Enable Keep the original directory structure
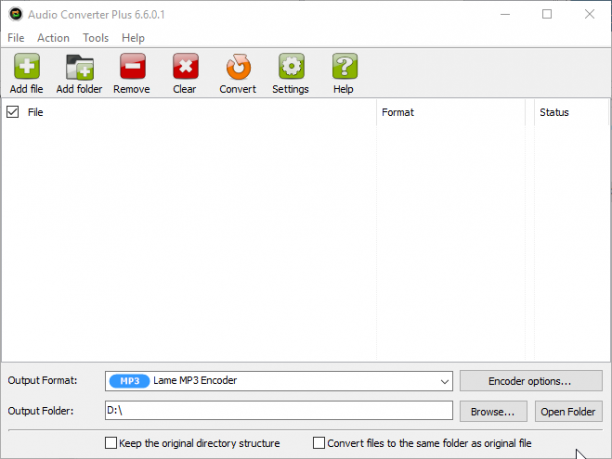The width and height of the screenshot is (612, 459). (111, 443)
